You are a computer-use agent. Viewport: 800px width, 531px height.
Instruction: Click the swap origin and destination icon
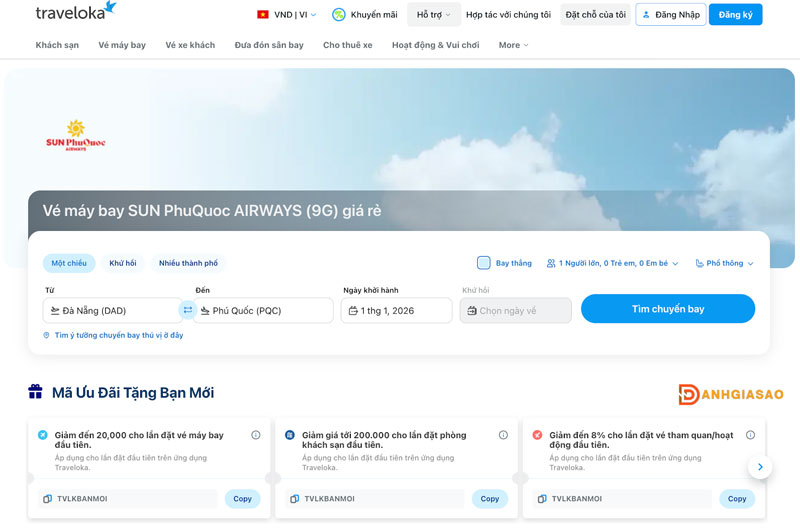(187, 310)
